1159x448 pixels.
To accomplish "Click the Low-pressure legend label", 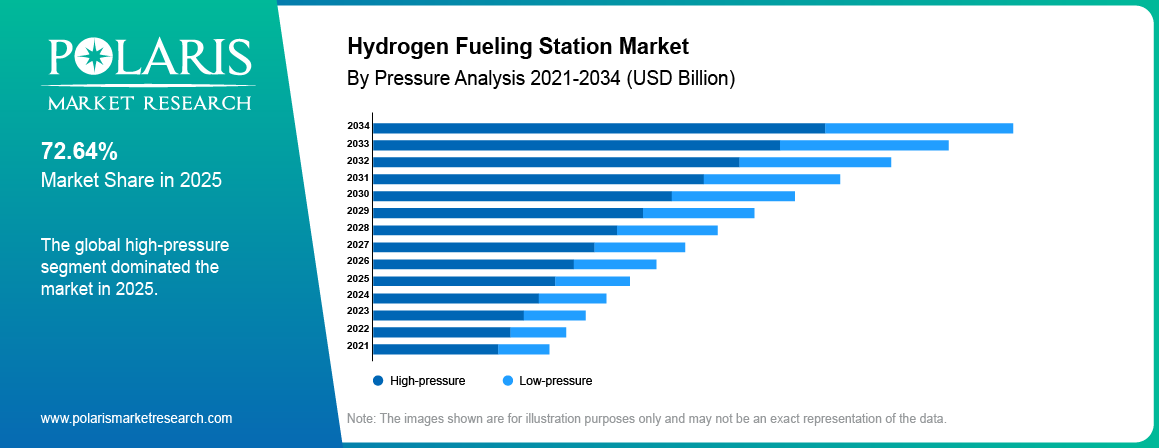I will coord(556,381).
